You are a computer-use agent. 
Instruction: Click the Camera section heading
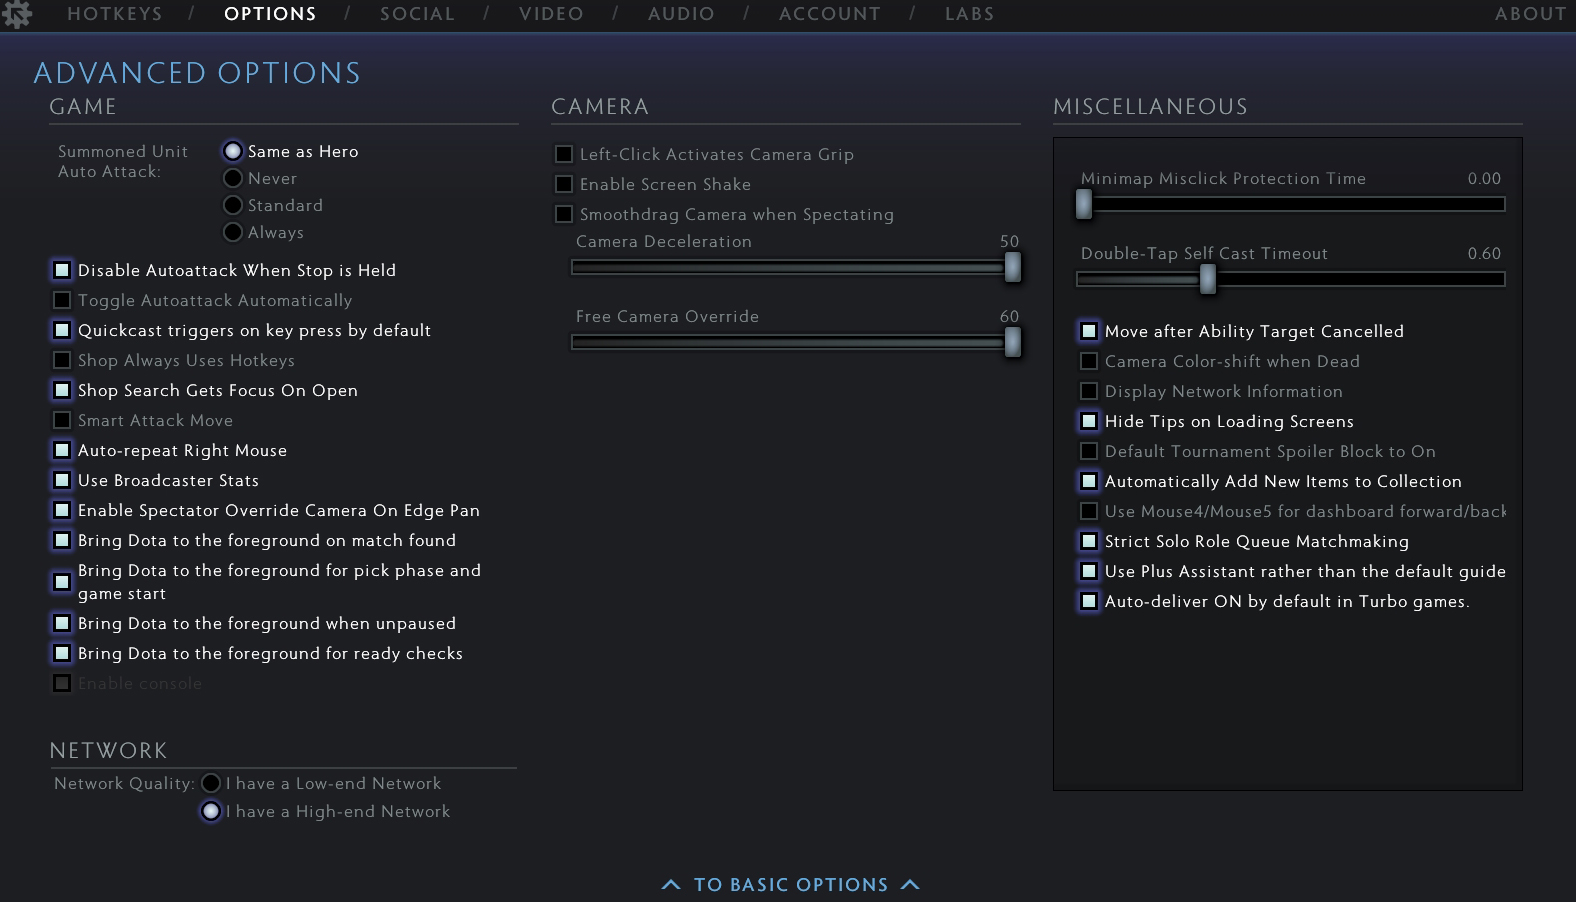600,107
